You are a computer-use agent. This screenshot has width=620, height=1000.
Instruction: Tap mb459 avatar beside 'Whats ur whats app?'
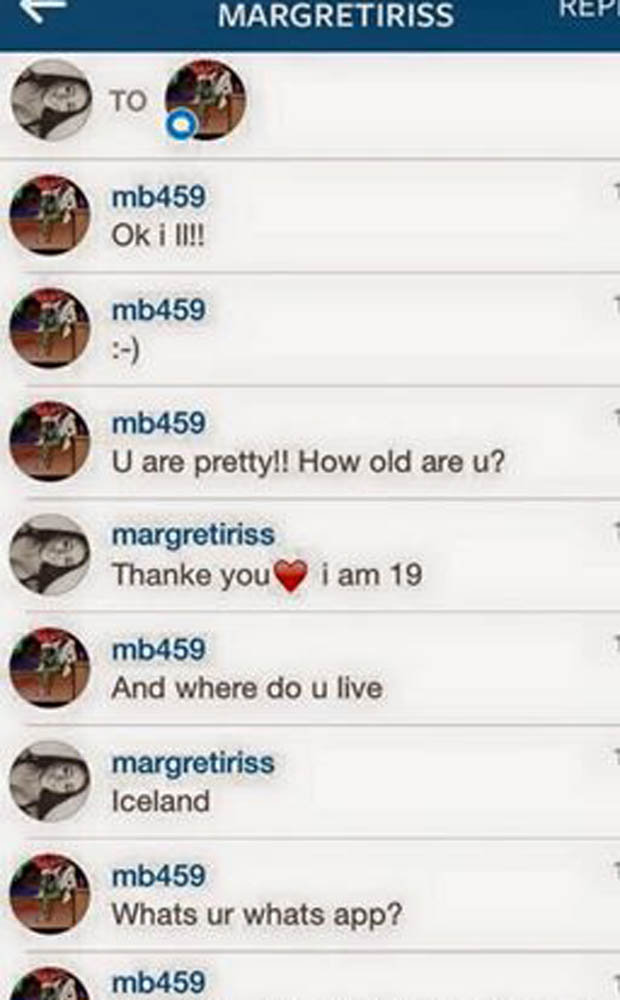[50, 895]
